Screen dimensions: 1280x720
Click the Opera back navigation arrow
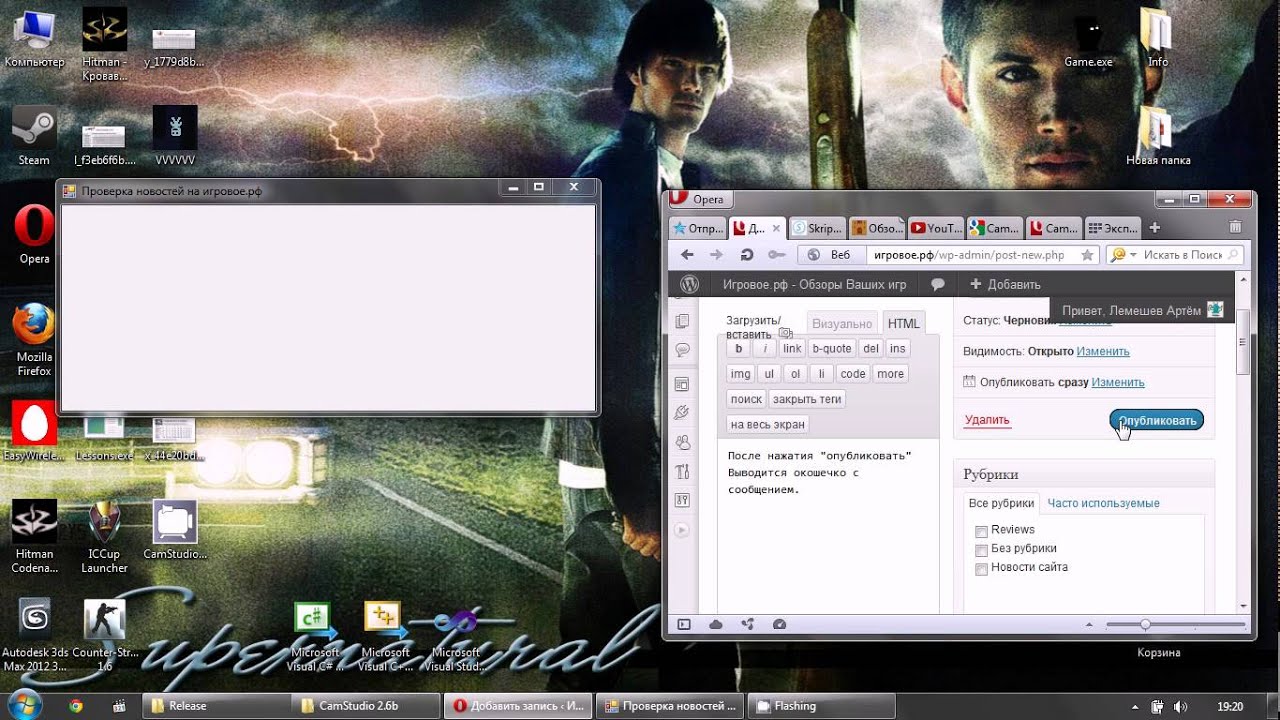[687, 255]
